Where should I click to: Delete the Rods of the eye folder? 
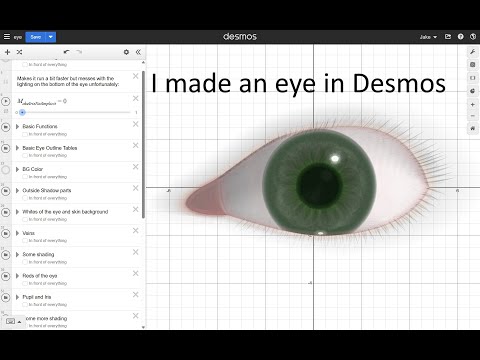point(135,273)
